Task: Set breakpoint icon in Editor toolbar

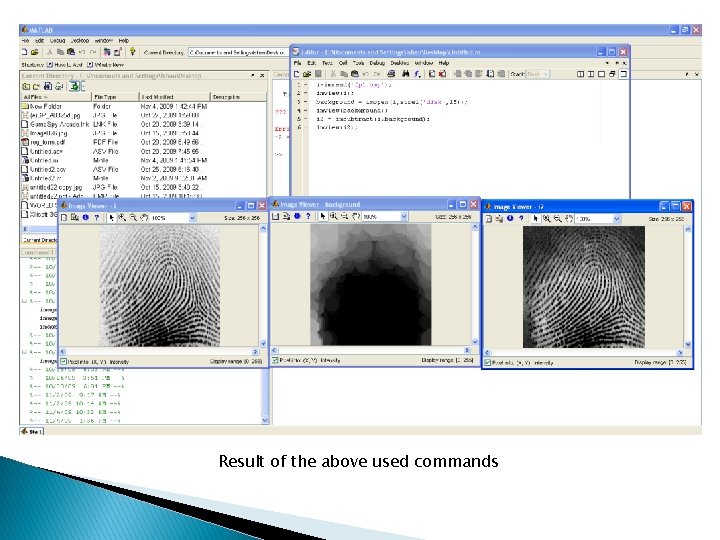Action: point(432,74)
